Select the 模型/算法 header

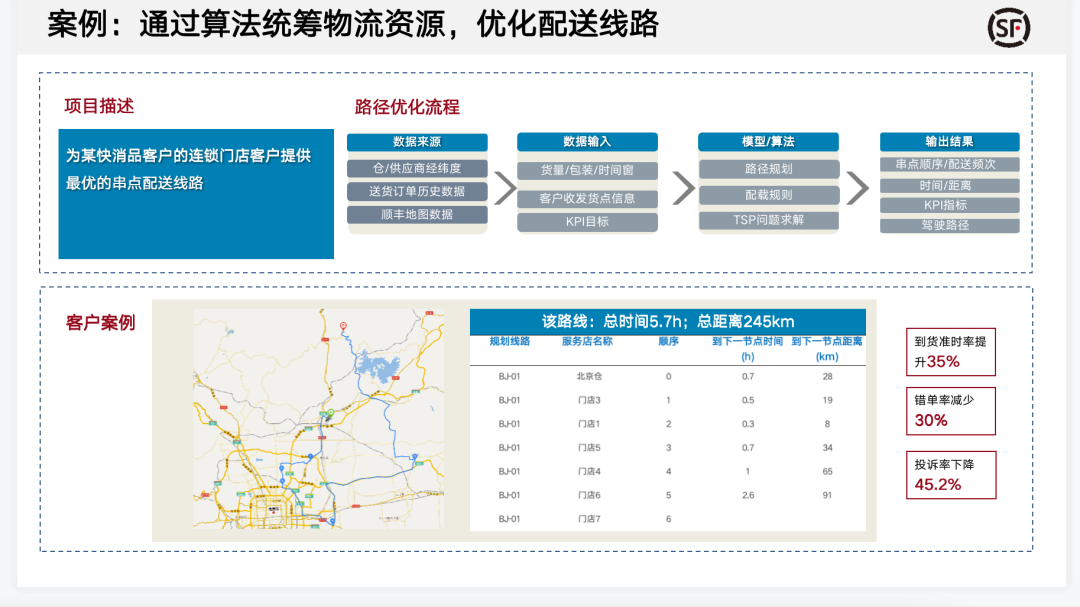[x=769, y=142]
